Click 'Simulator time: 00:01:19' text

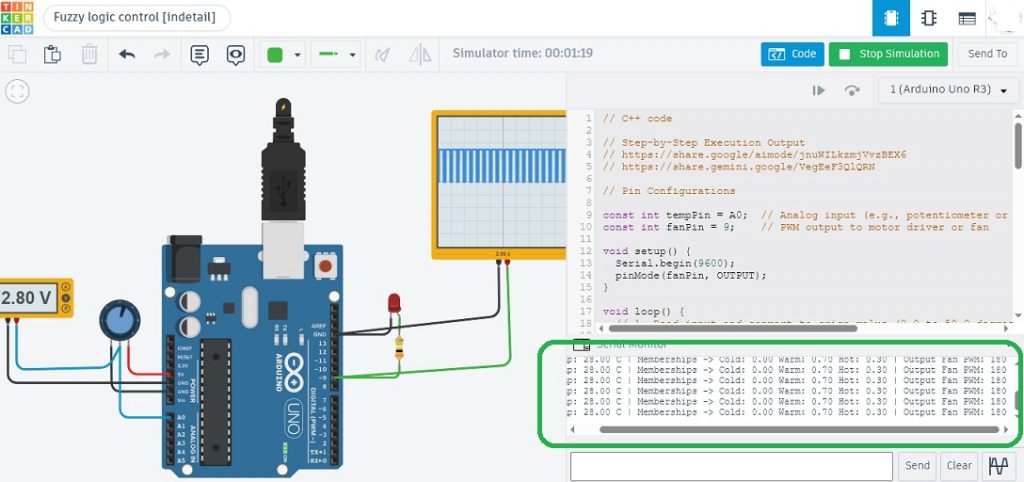pyautogui.click(x=522, y=53)
